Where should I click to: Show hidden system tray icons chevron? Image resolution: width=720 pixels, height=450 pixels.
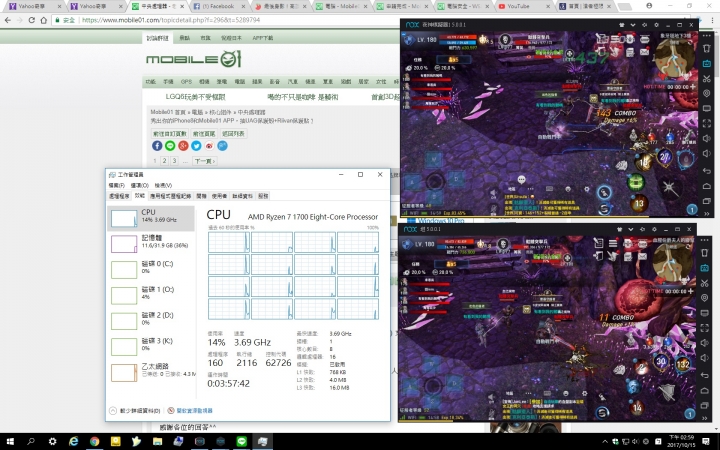pos(605,442)
